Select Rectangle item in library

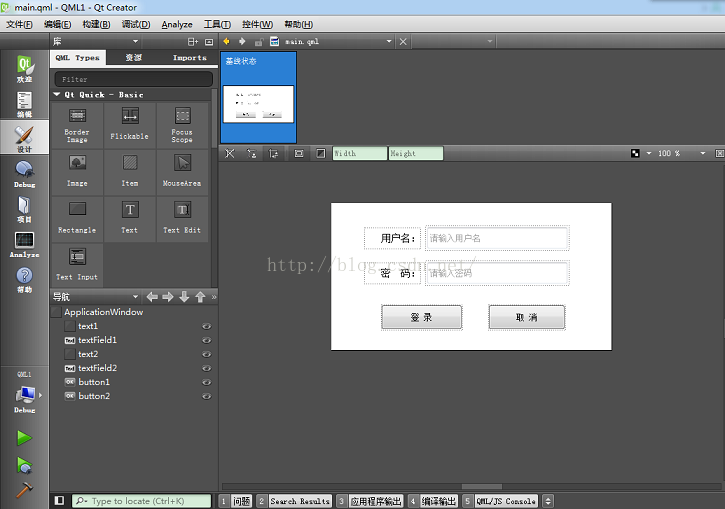[x=77, y=219]
